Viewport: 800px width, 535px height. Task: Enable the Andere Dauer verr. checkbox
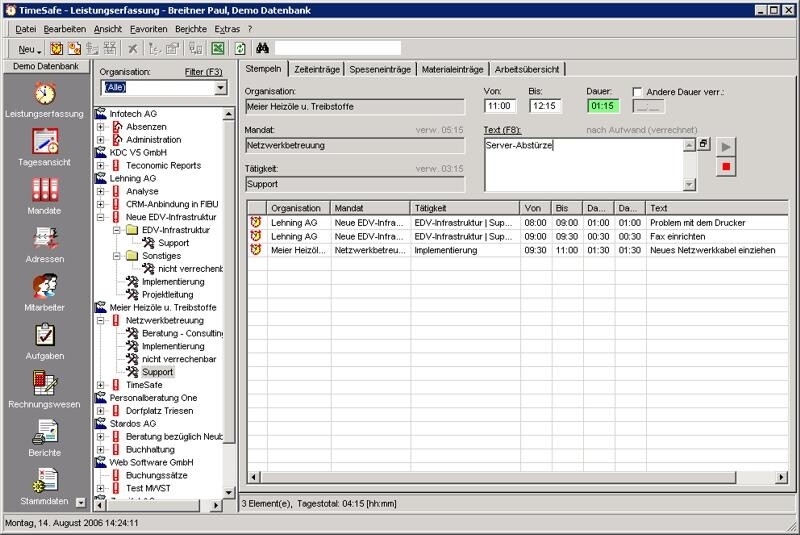click(x=637, y=92)
